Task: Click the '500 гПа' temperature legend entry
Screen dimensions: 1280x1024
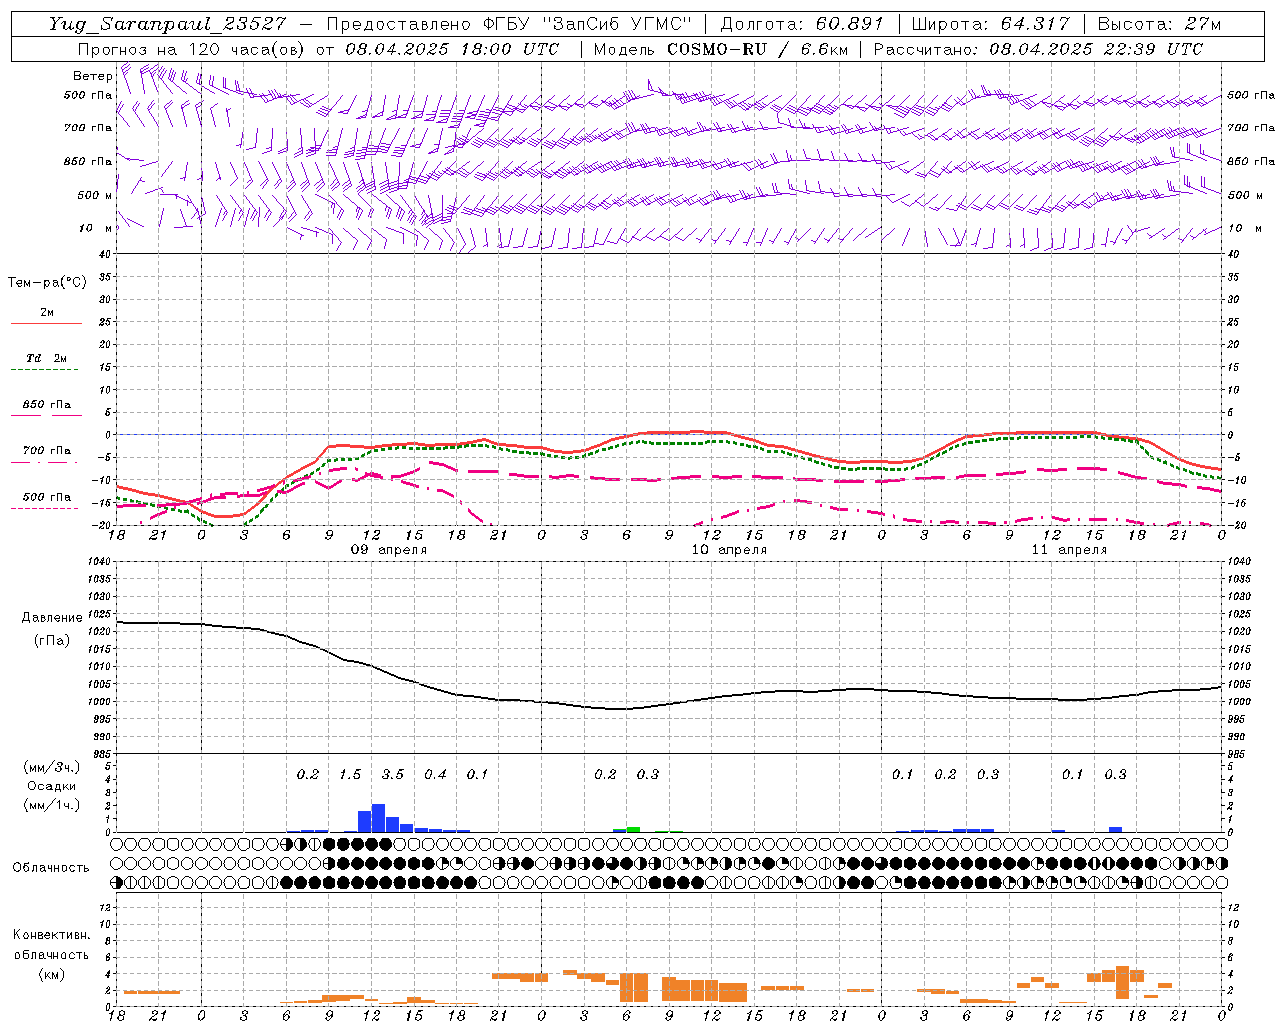Action: [47, 497]
